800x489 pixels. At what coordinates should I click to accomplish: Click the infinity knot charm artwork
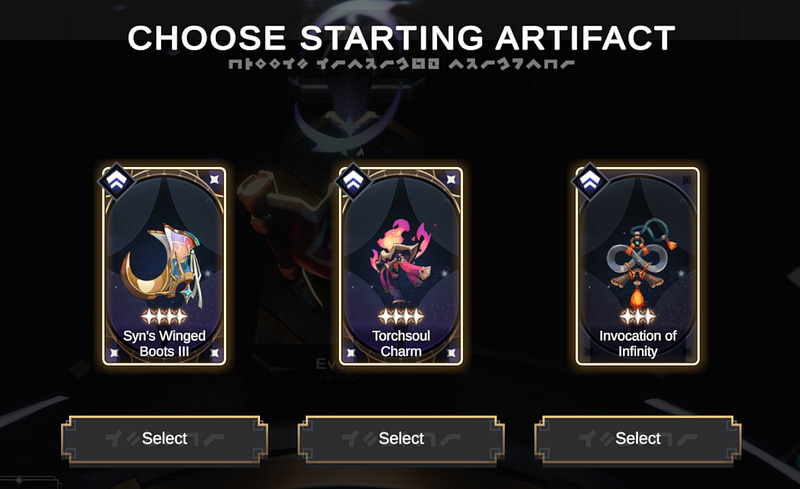[x=638, y=264]
